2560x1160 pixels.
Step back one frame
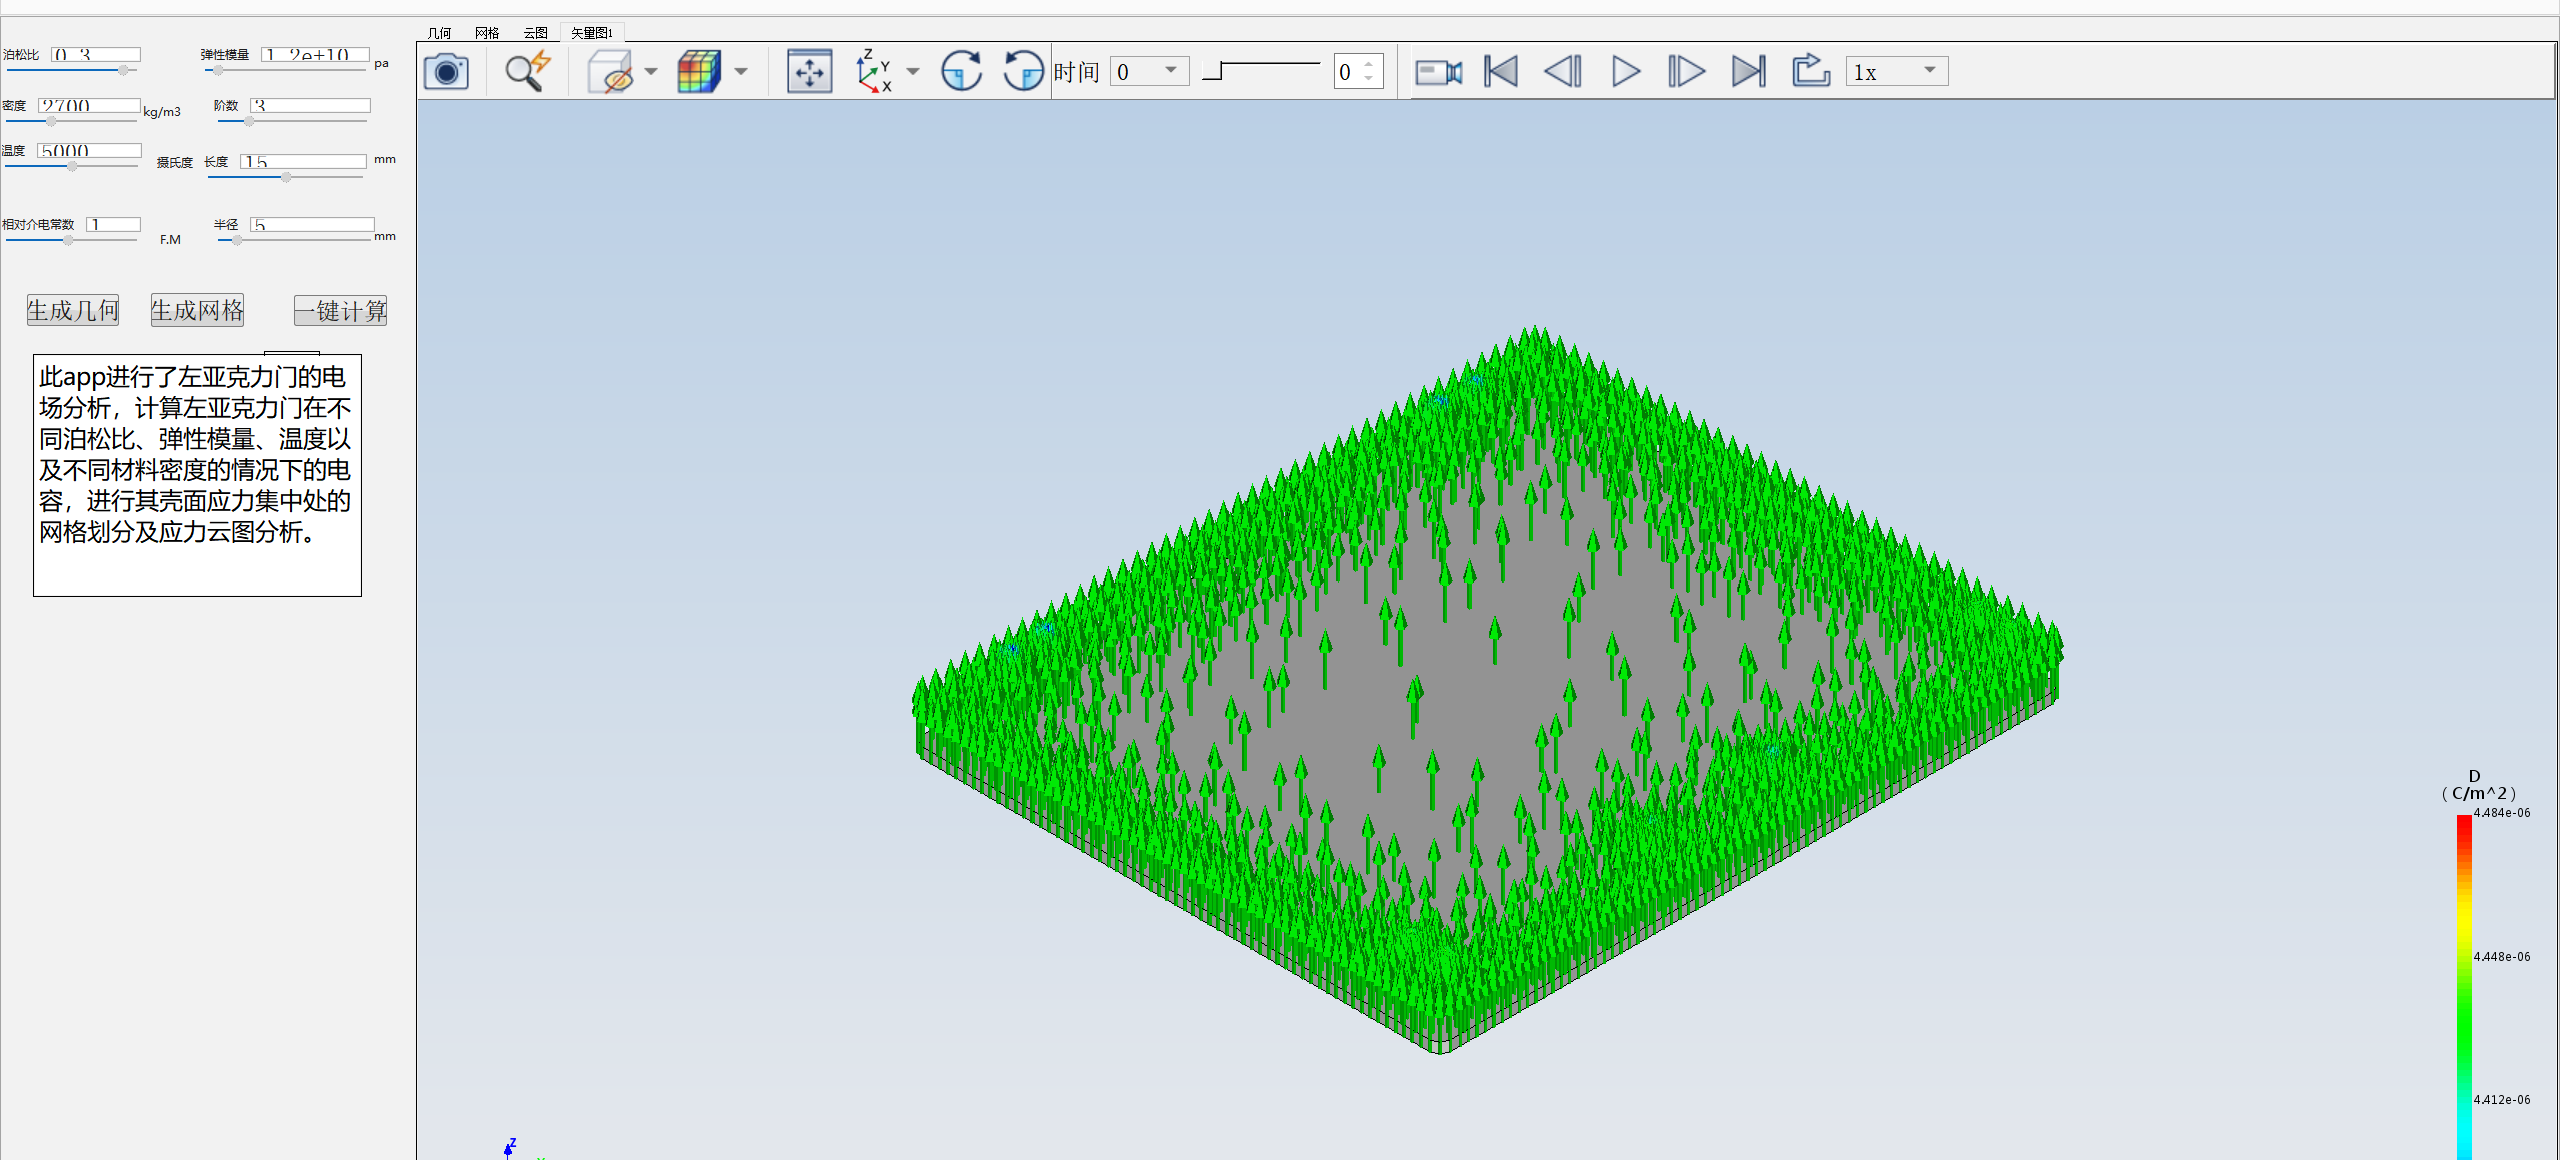click(1563, 72)
